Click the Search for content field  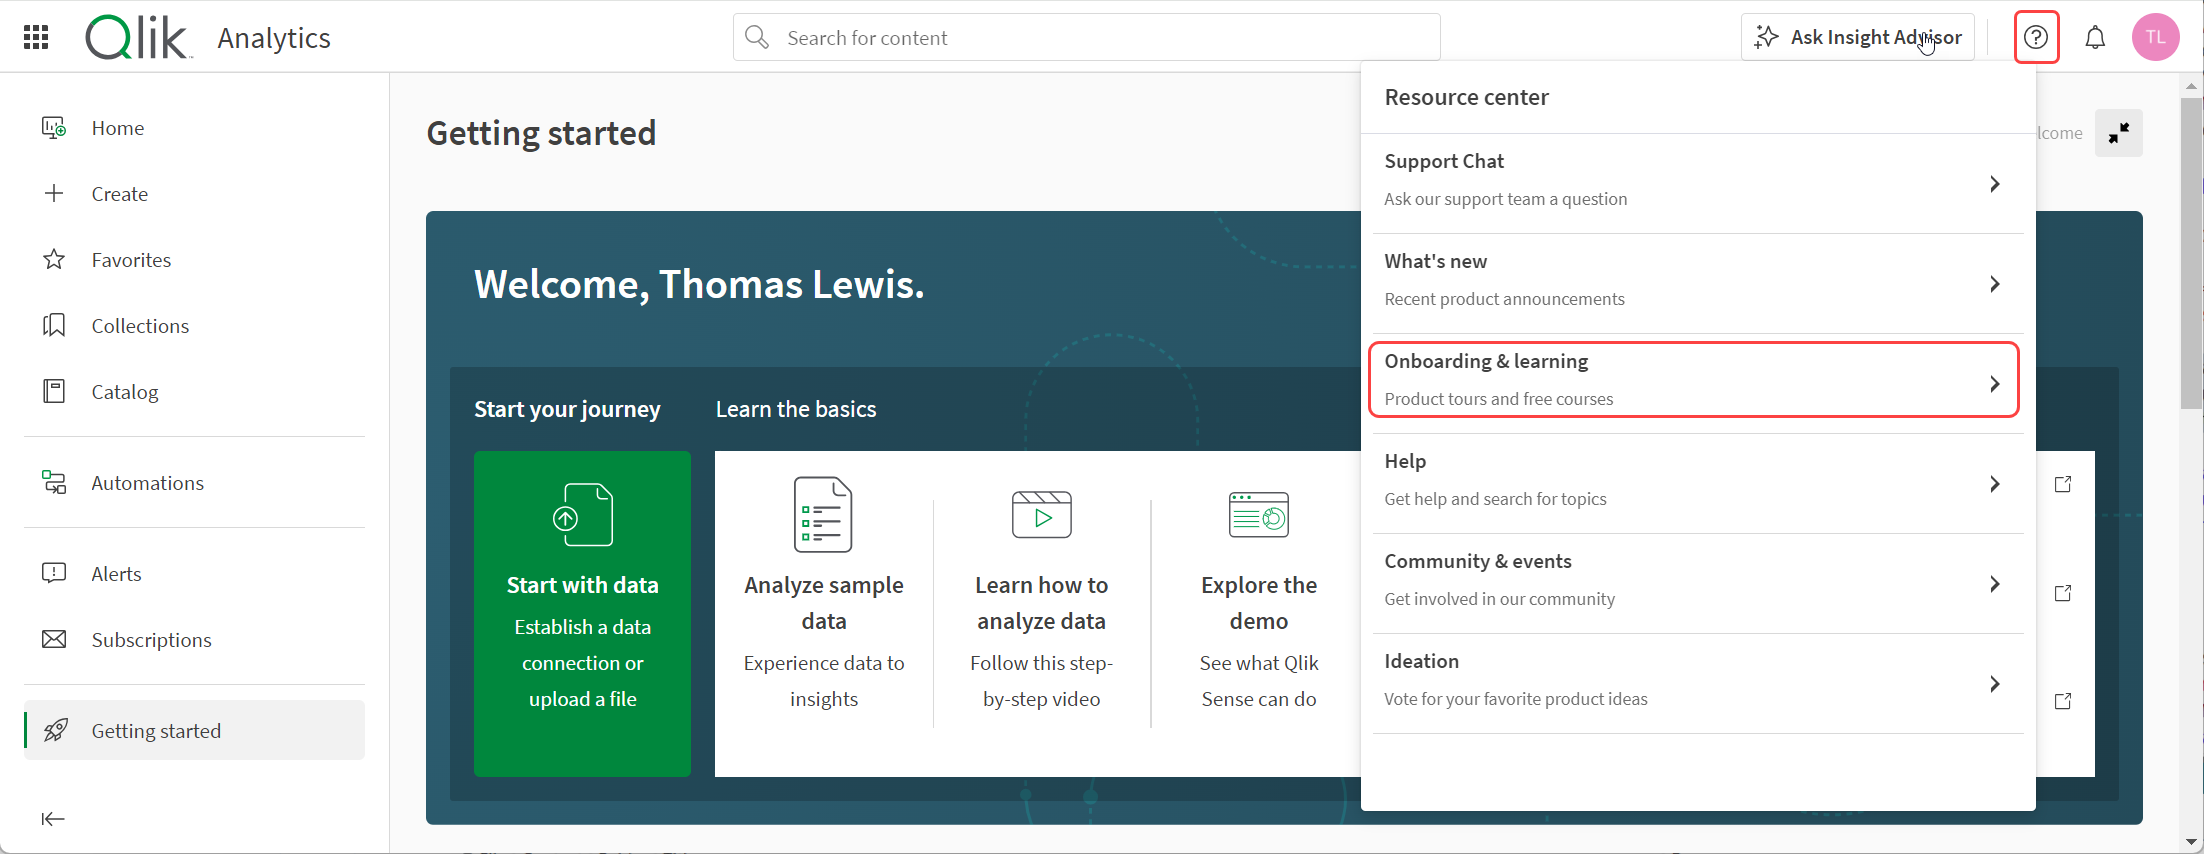[1087, 37]
